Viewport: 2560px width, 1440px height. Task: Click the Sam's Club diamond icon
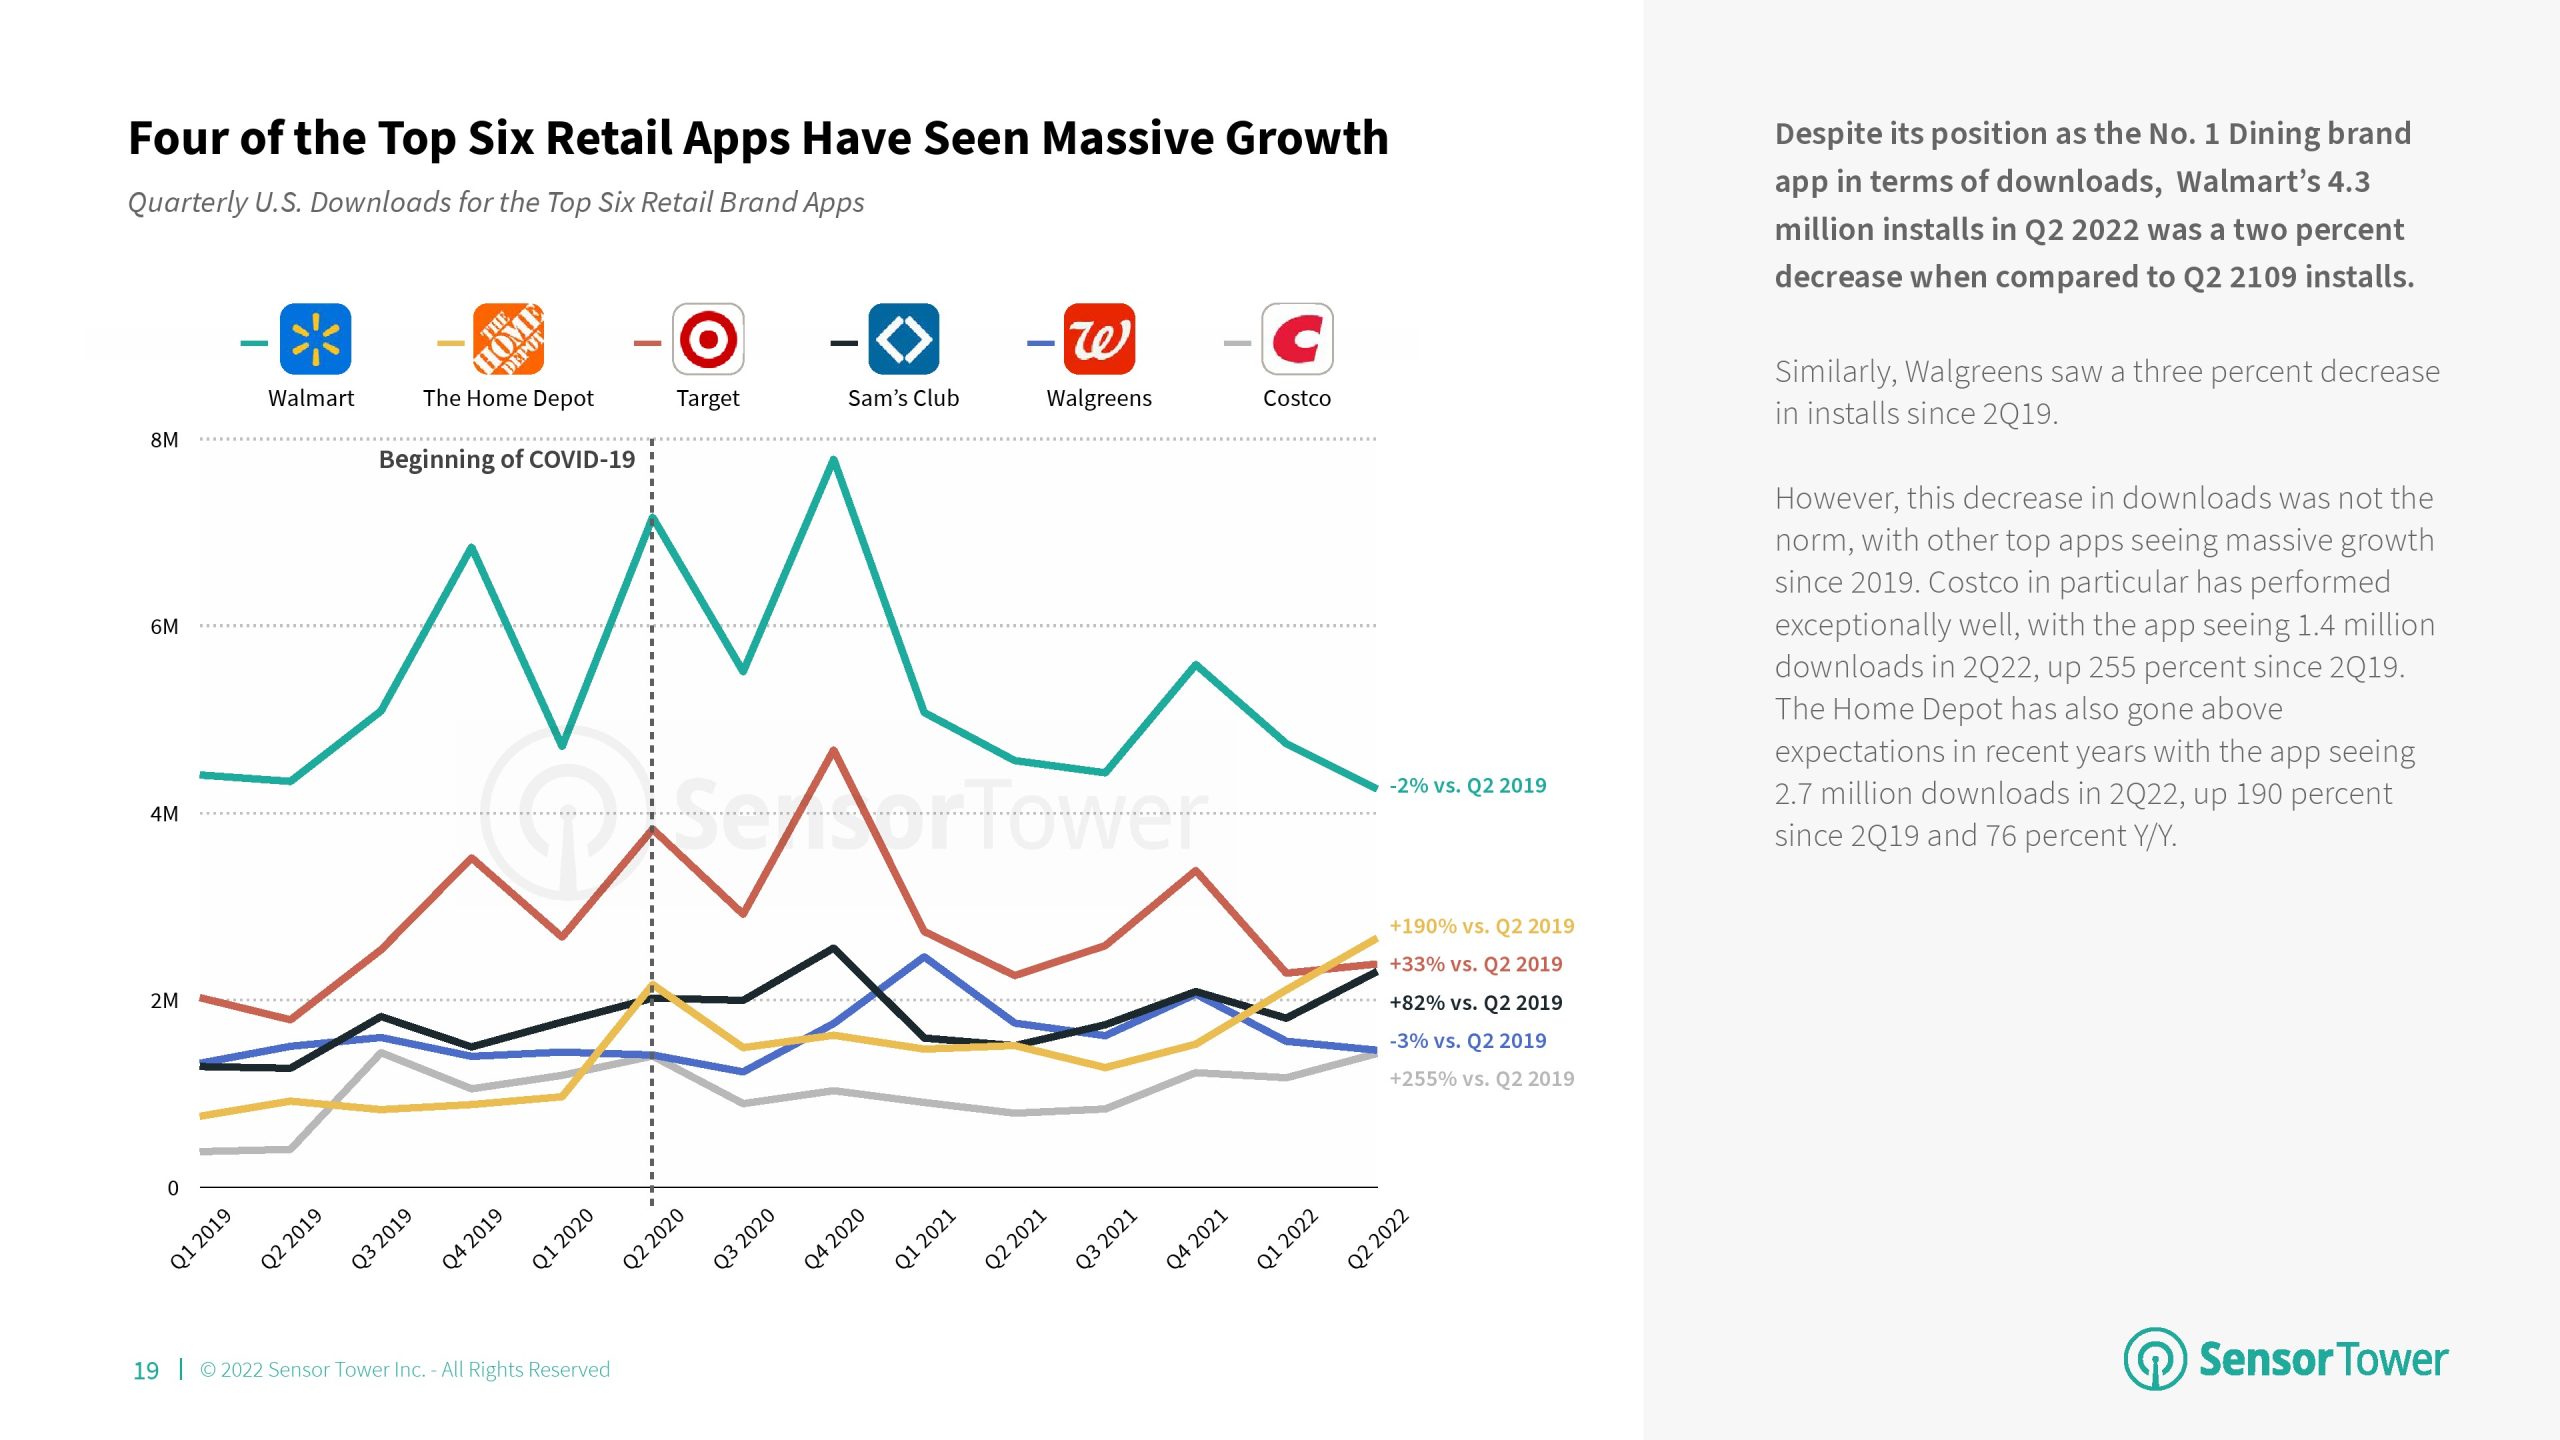(904, 339)
